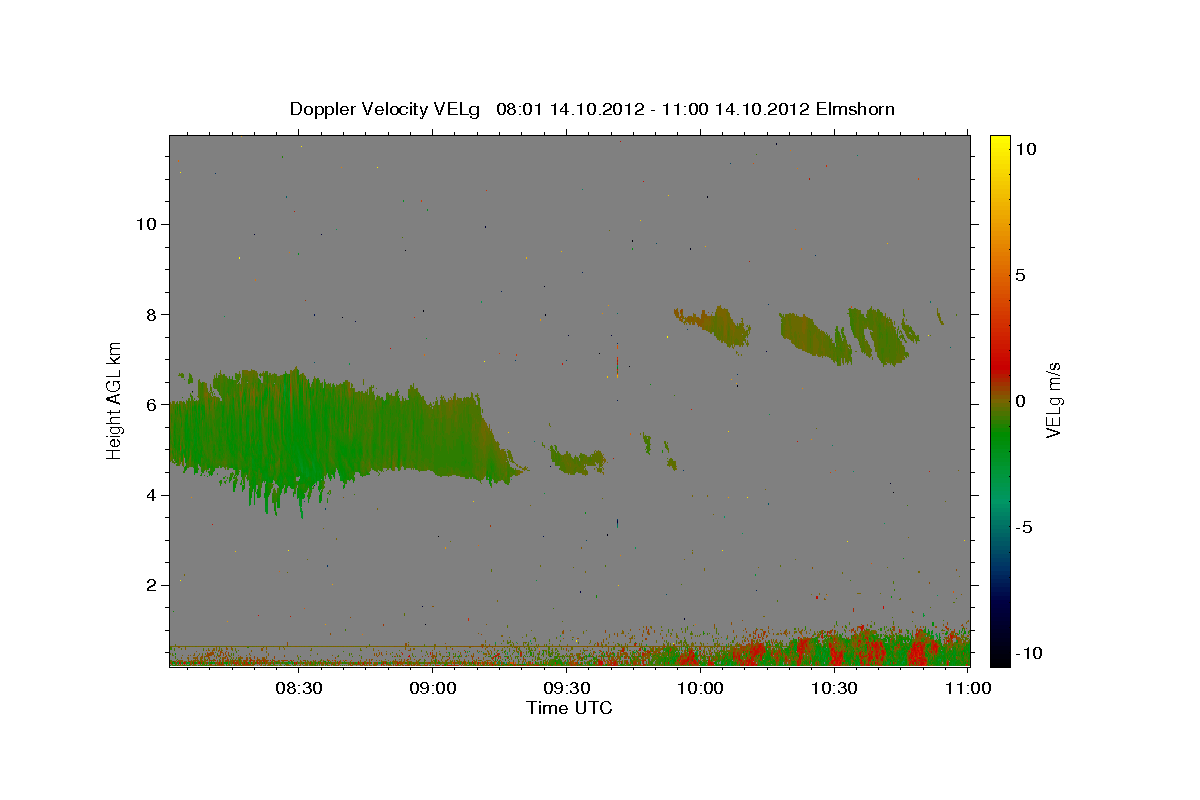
Task: Click the plot title 'Doppler Velocity VELg'
Action: click(384, 109)
